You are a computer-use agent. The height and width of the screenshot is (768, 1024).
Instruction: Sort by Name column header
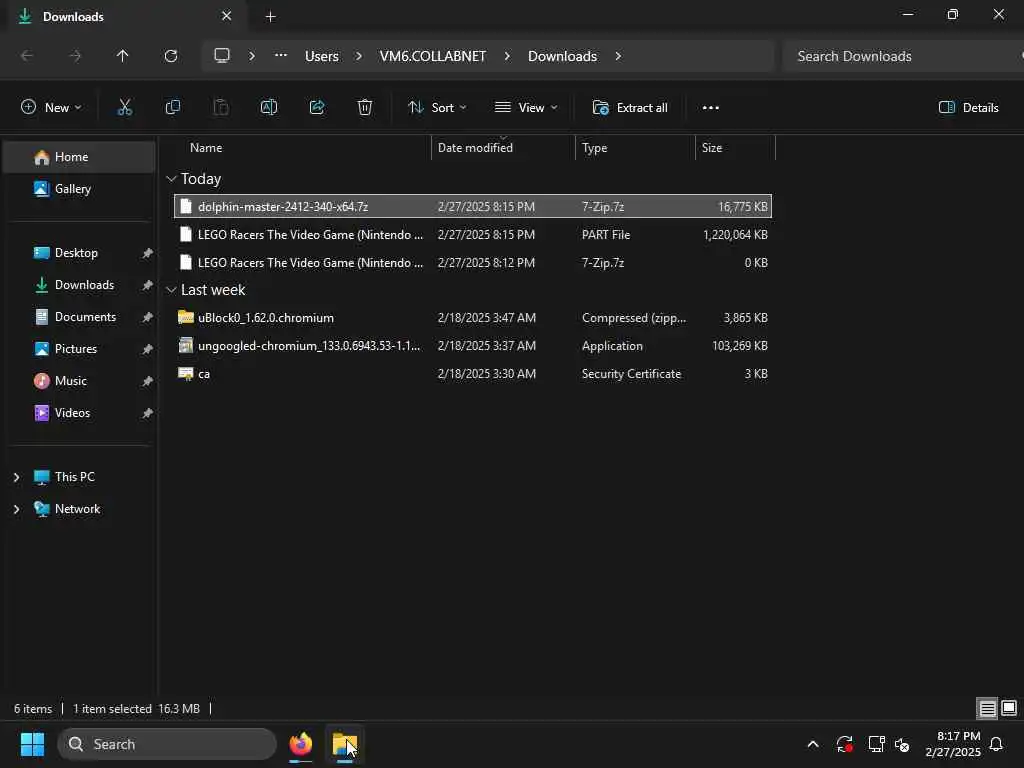coord(304,148)
